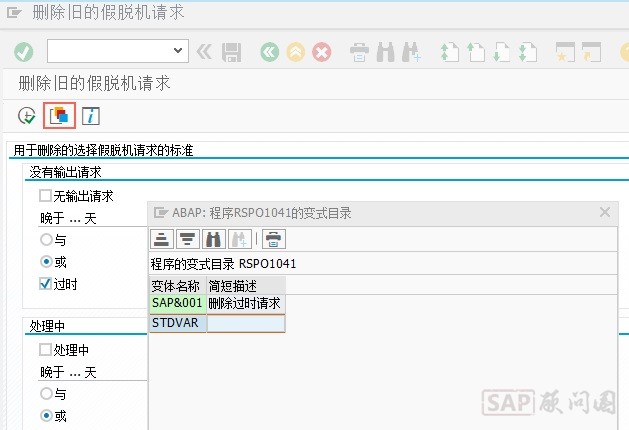Uncheck the 过时 checkbox
Viewport: 629px width, 430px height.
click(45, 284)
